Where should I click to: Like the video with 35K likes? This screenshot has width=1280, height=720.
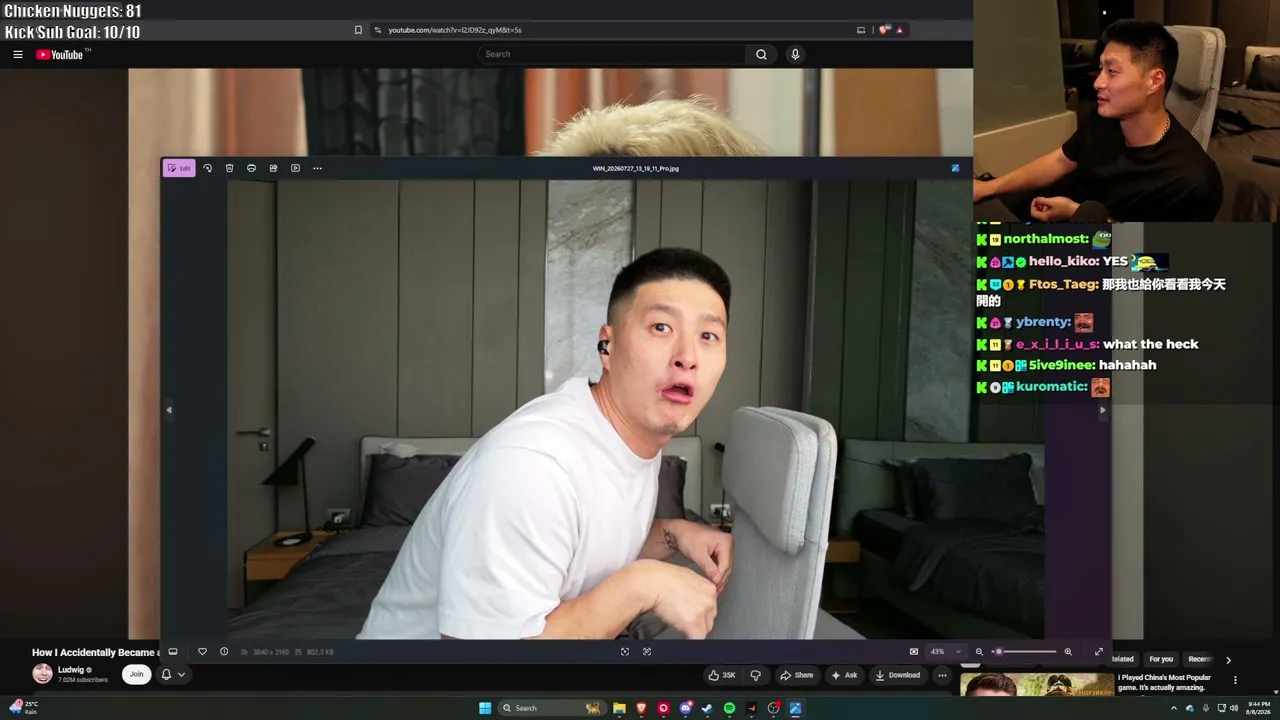722,675
